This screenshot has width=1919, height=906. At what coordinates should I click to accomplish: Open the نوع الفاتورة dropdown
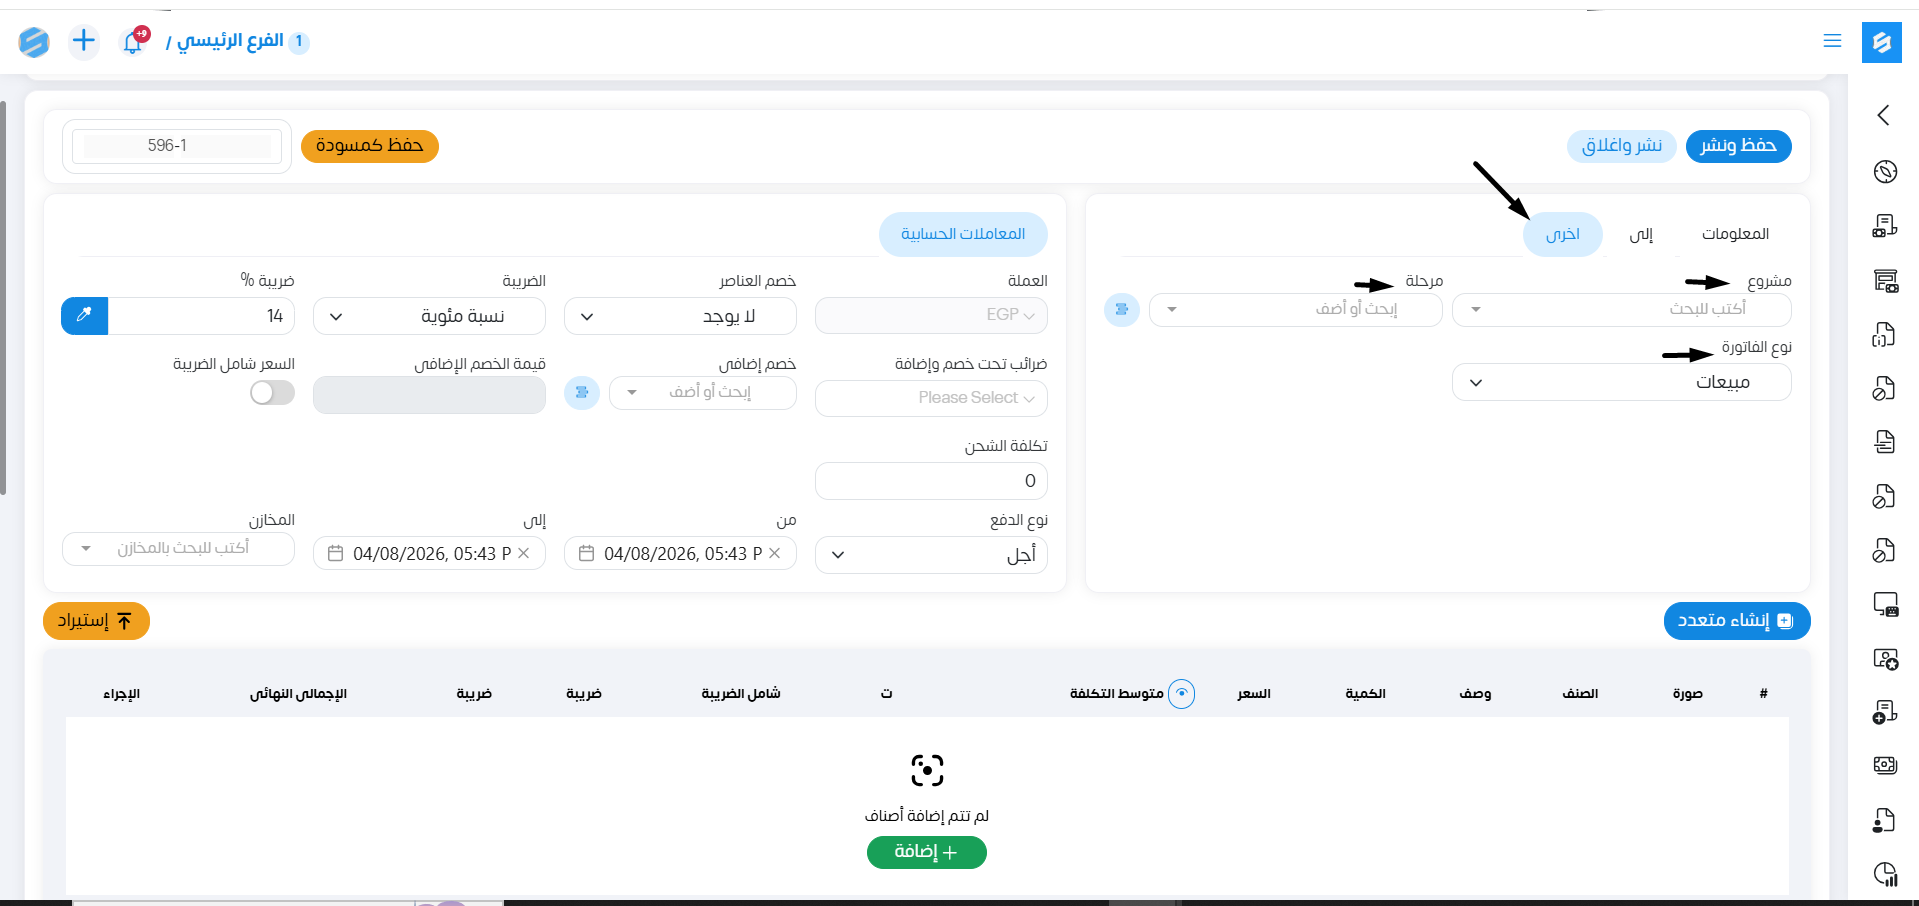click(1620, 382)
